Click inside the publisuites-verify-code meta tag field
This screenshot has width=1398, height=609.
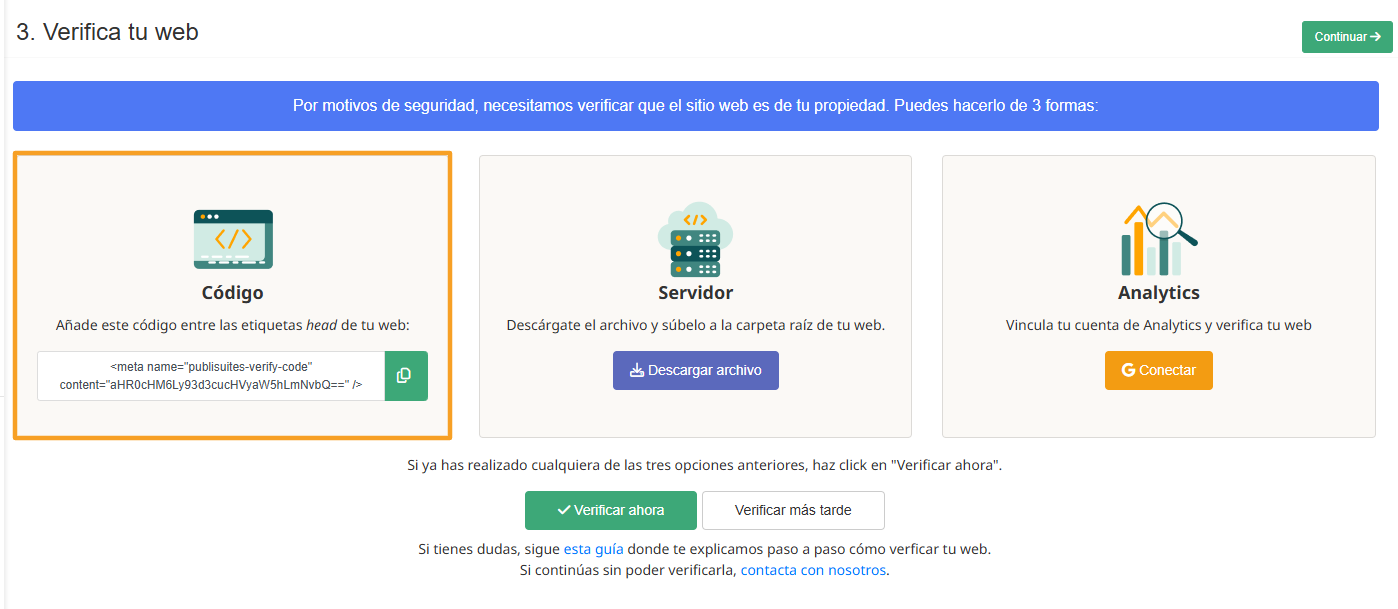211,376
